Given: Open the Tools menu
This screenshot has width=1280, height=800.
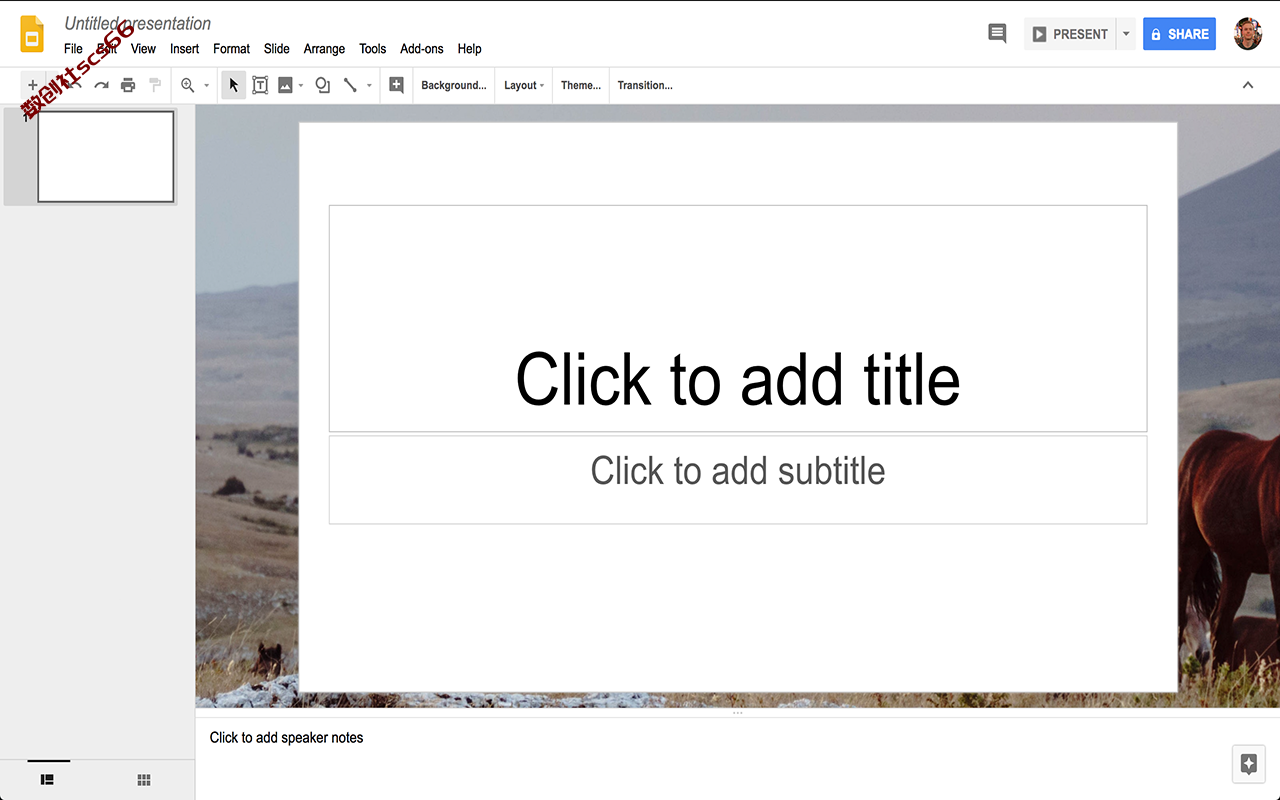Looking at the screenshot, I should 373,48.
